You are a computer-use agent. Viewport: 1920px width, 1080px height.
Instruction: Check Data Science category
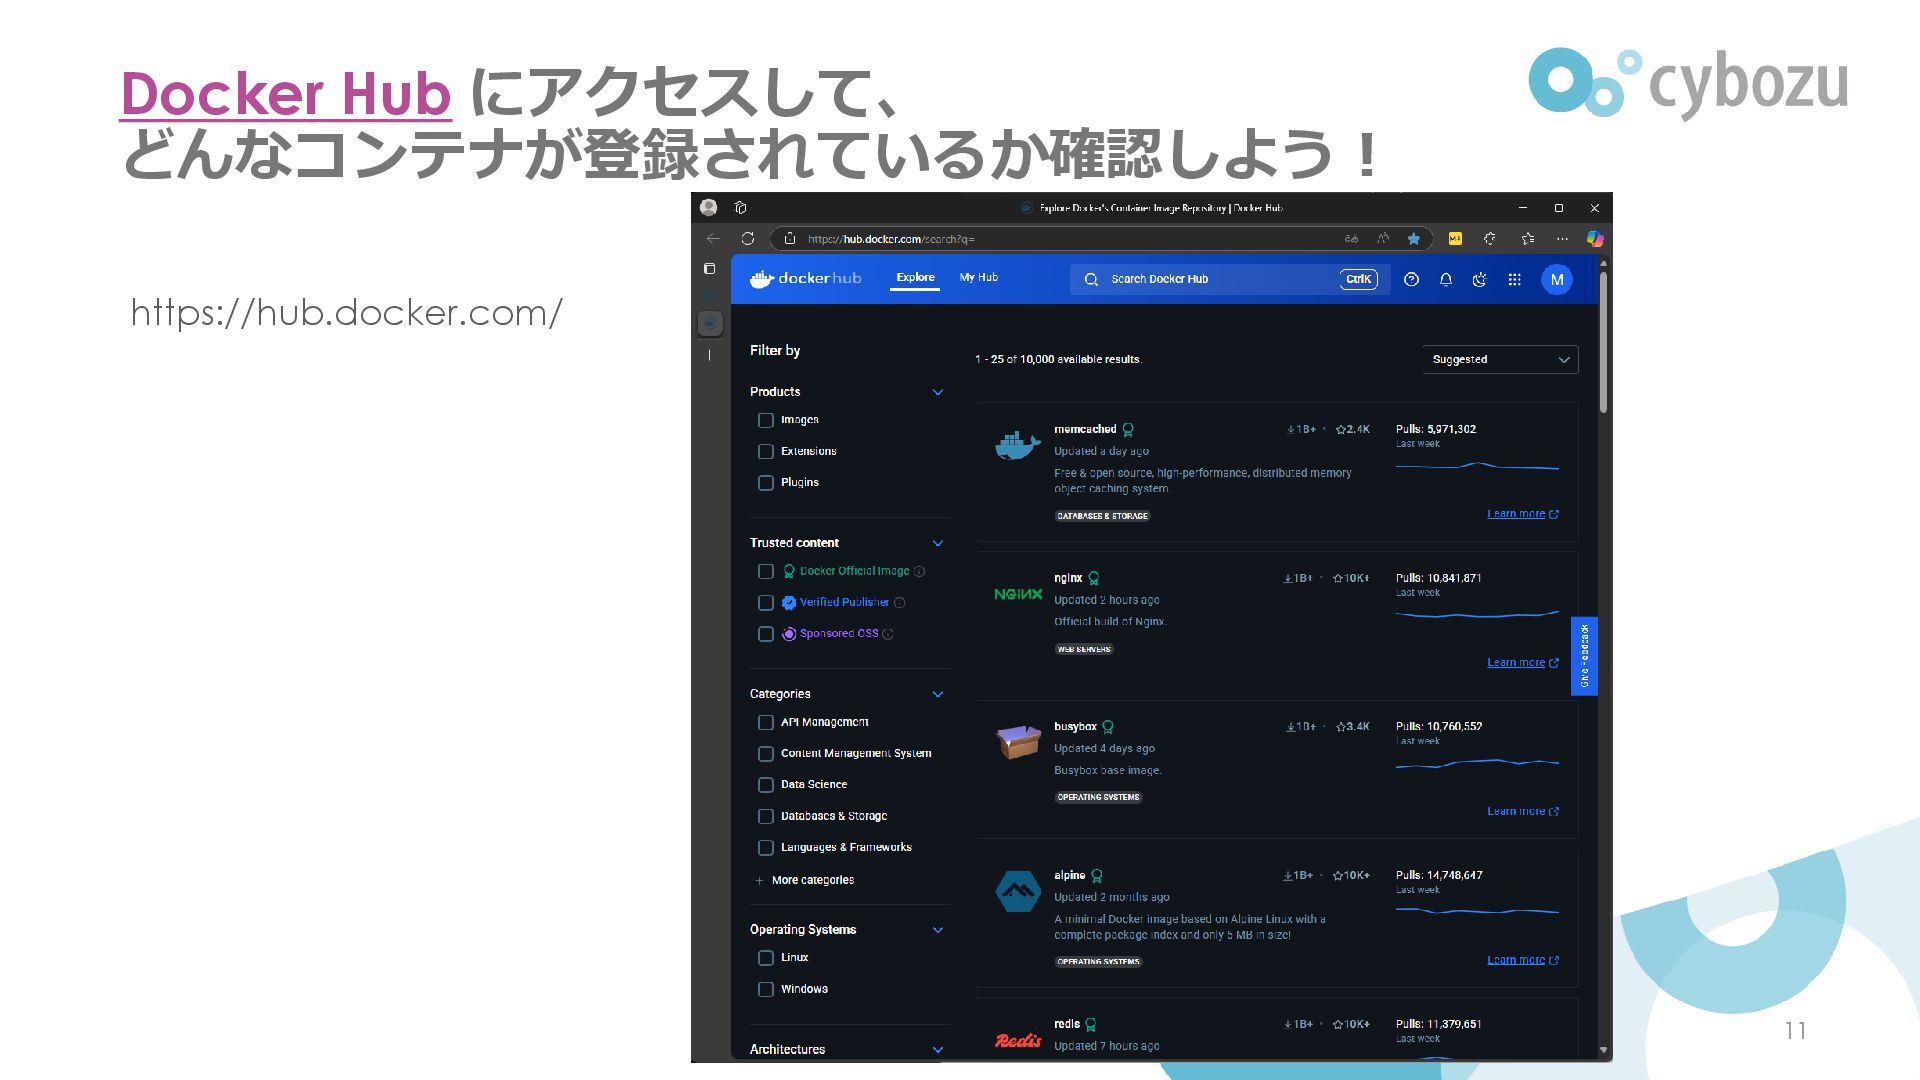[766, 785]
